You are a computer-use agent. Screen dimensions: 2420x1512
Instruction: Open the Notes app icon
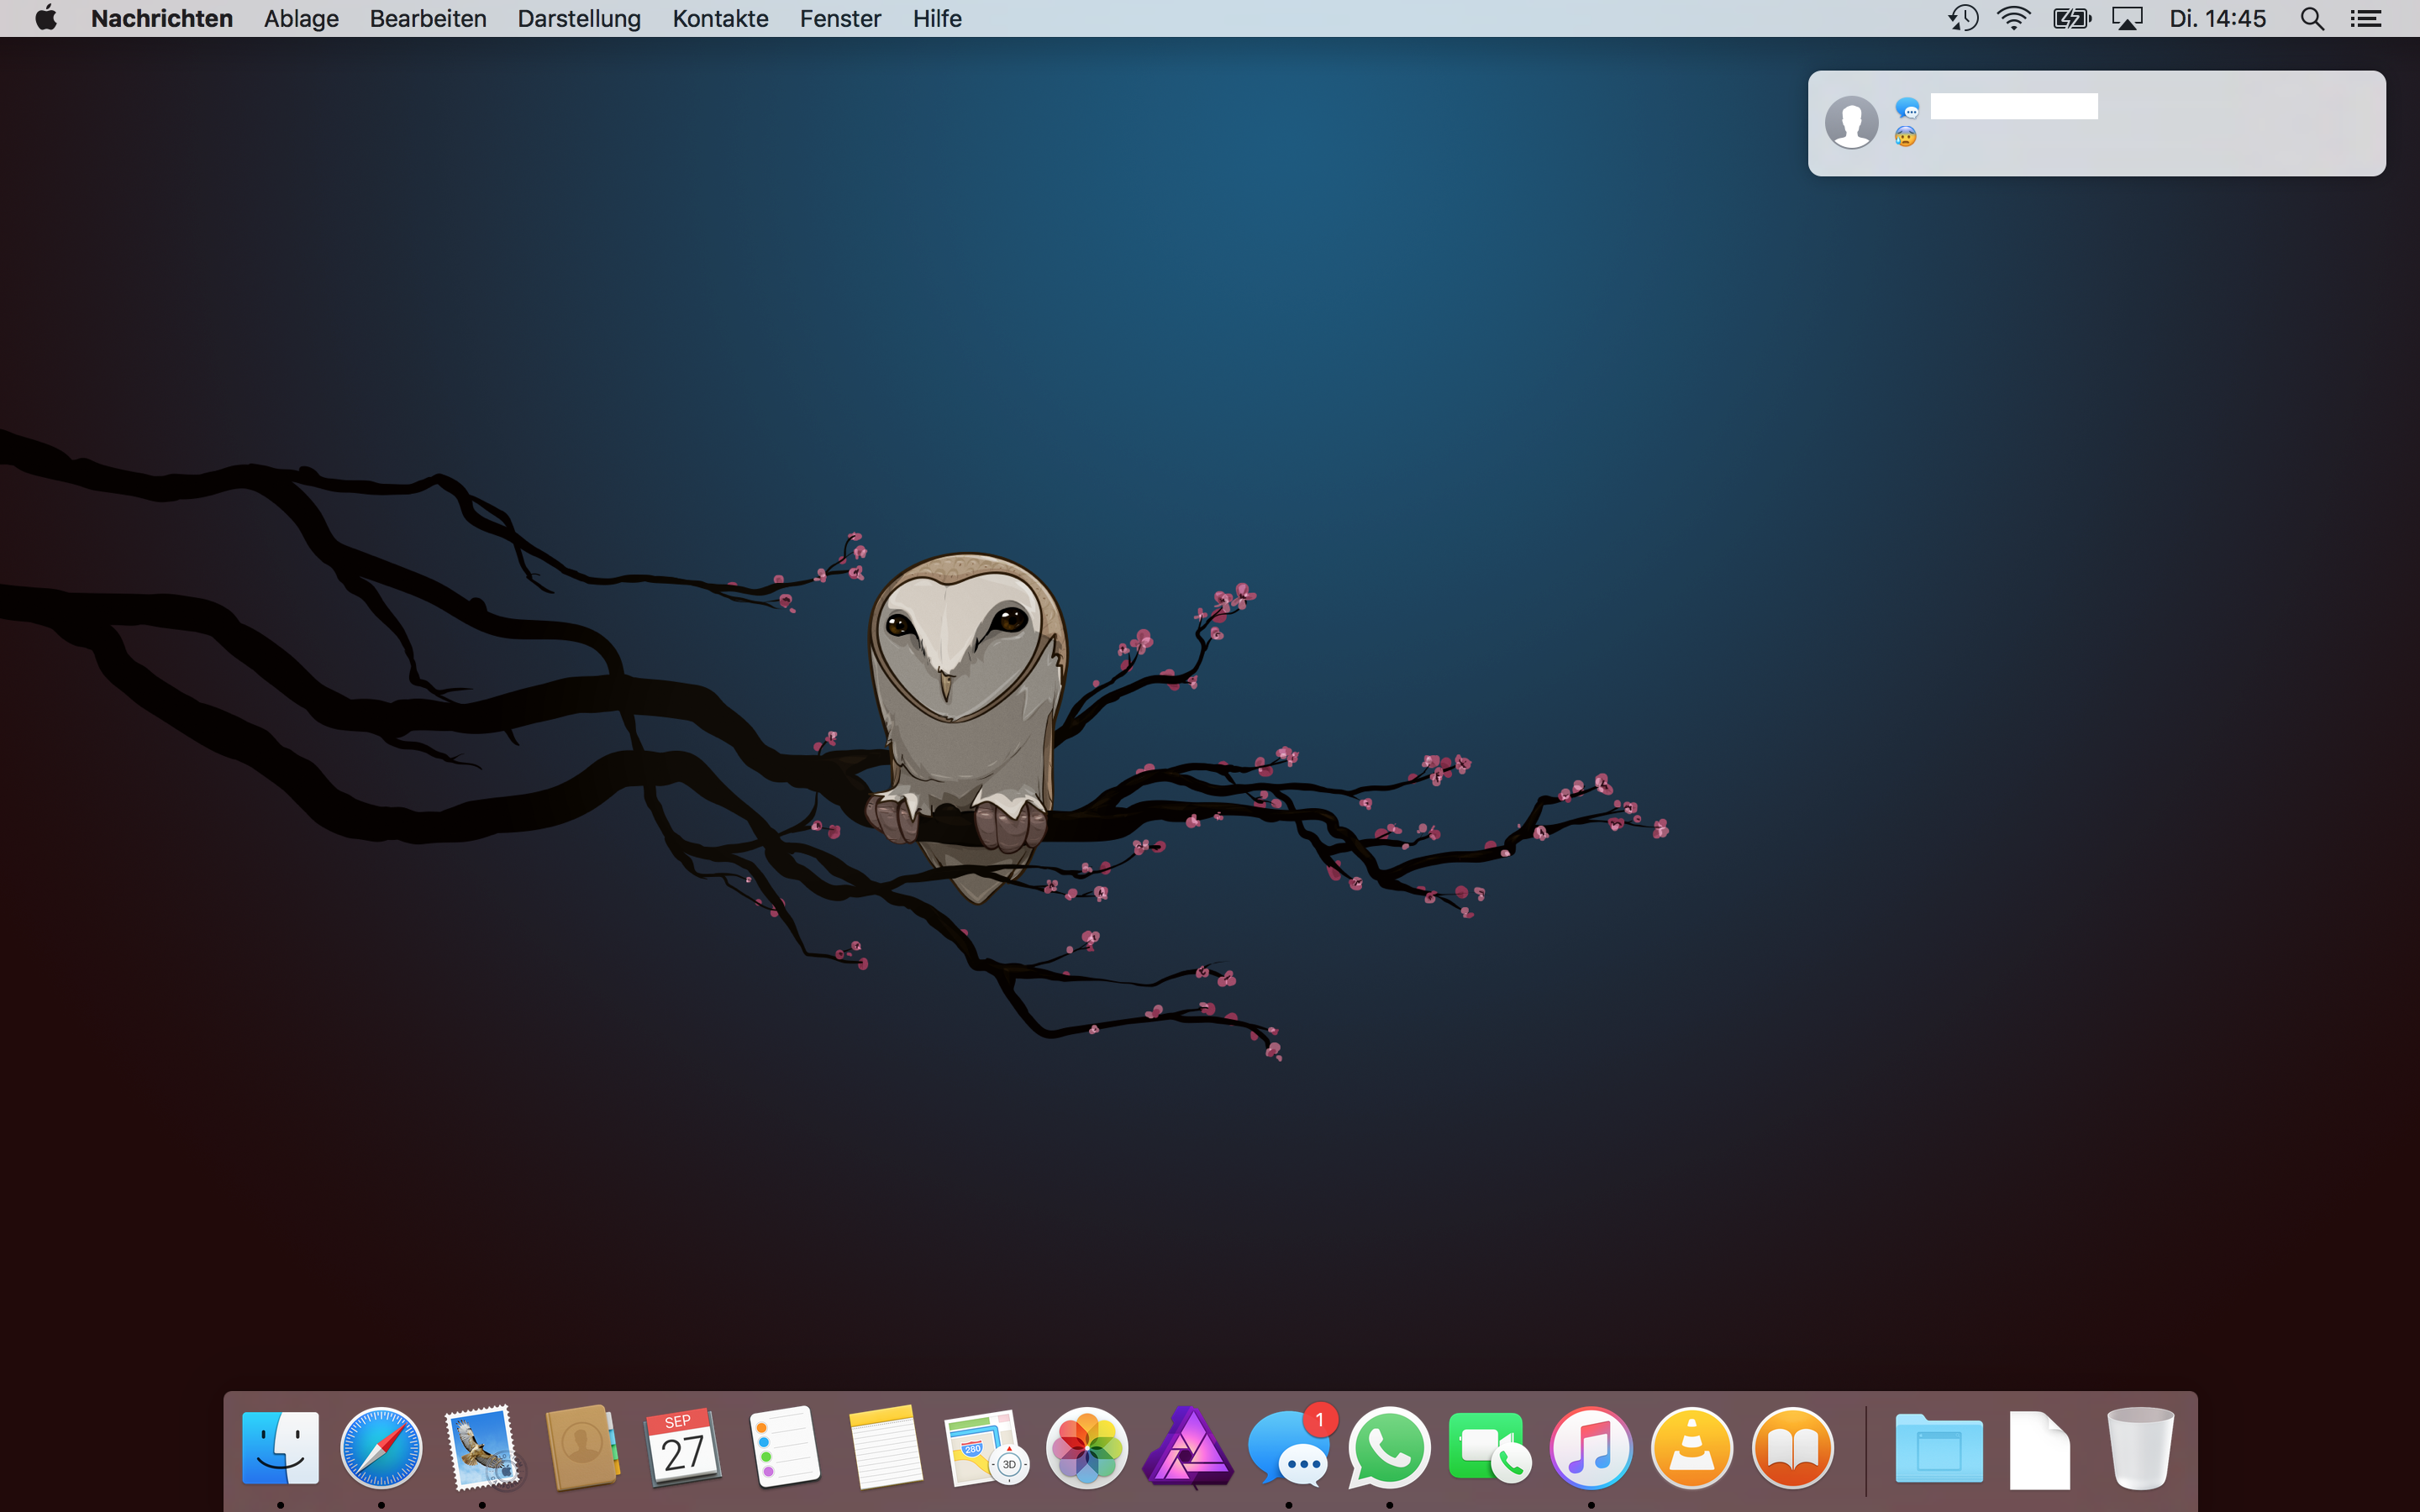(885, 1448)
